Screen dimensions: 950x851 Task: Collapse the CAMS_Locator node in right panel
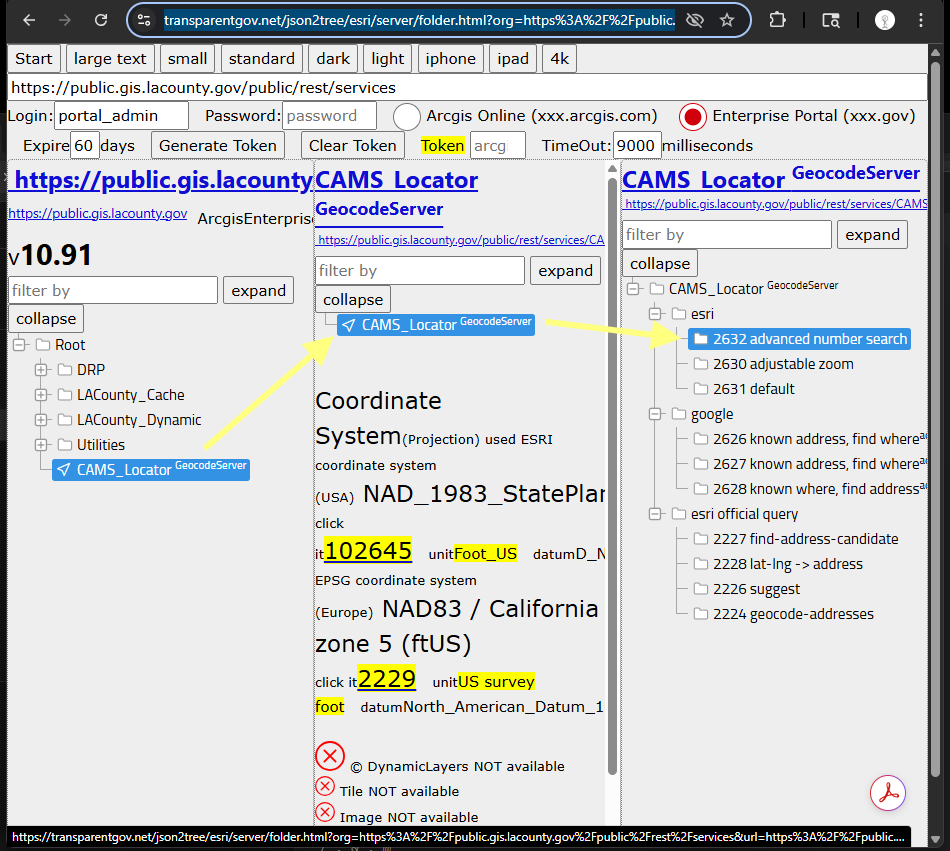point(633,288)
